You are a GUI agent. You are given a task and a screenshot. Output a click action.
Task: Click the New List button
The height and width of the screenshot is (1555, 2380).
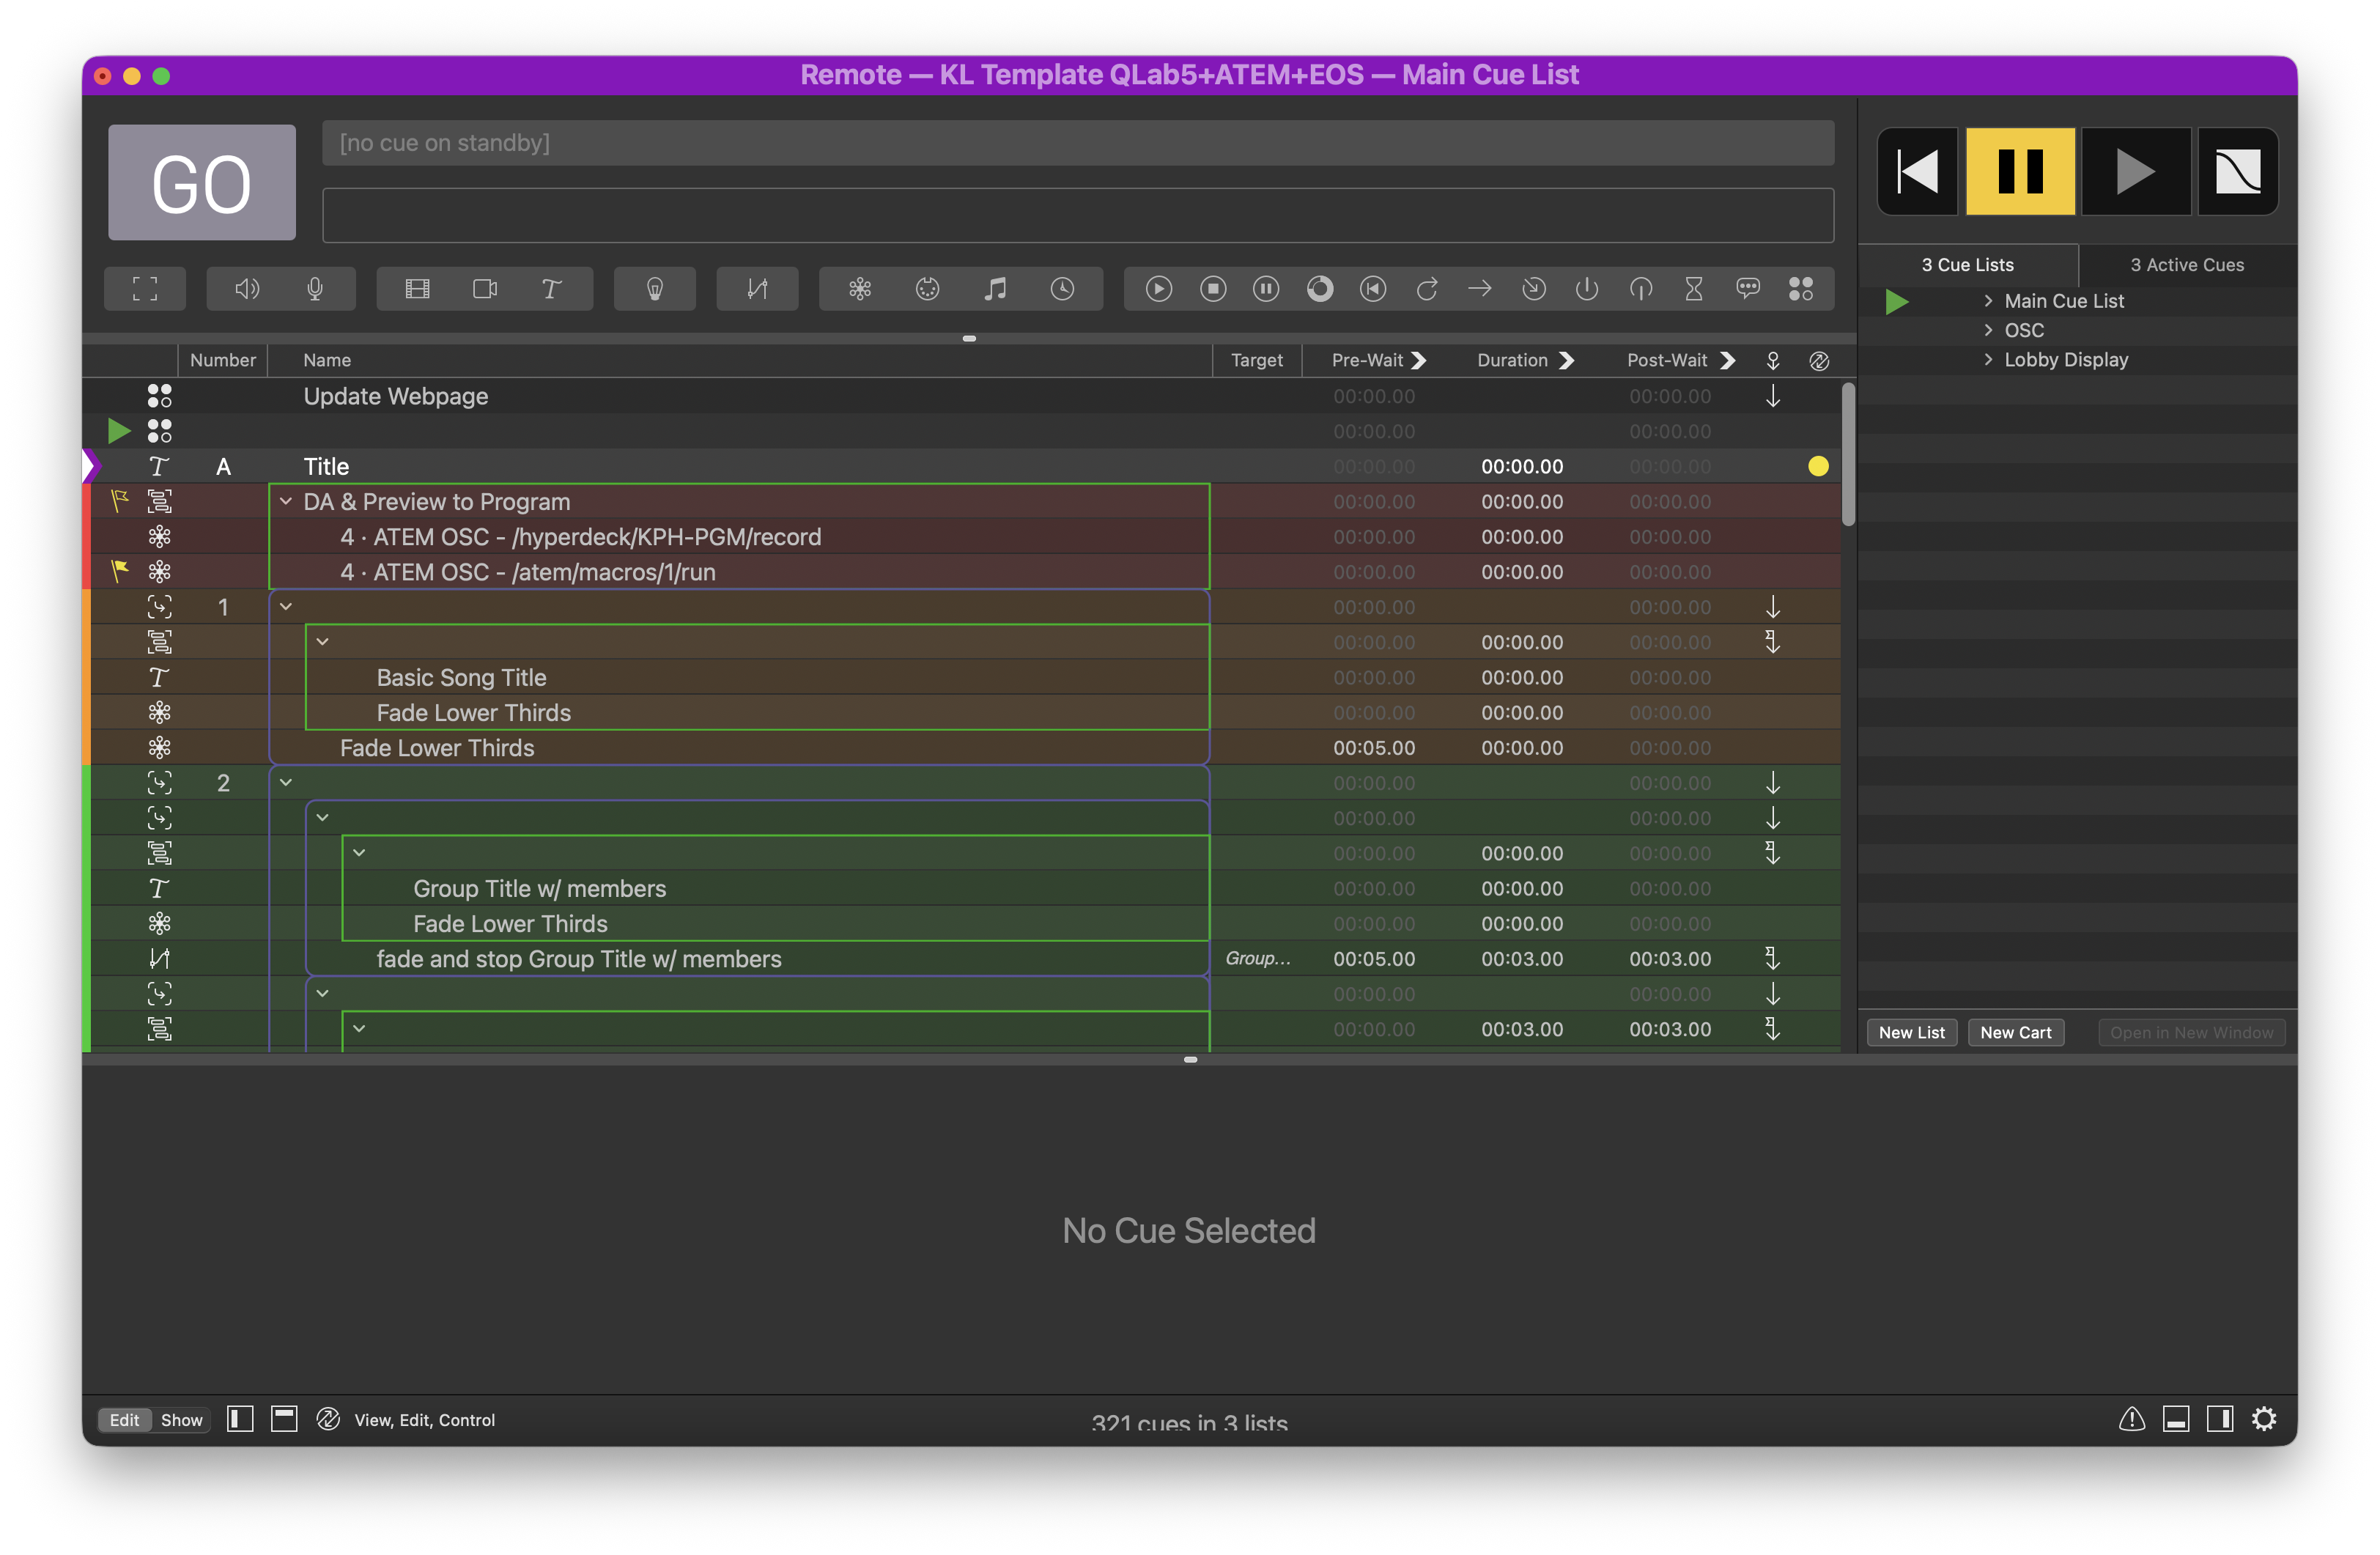[1911, 1033]
